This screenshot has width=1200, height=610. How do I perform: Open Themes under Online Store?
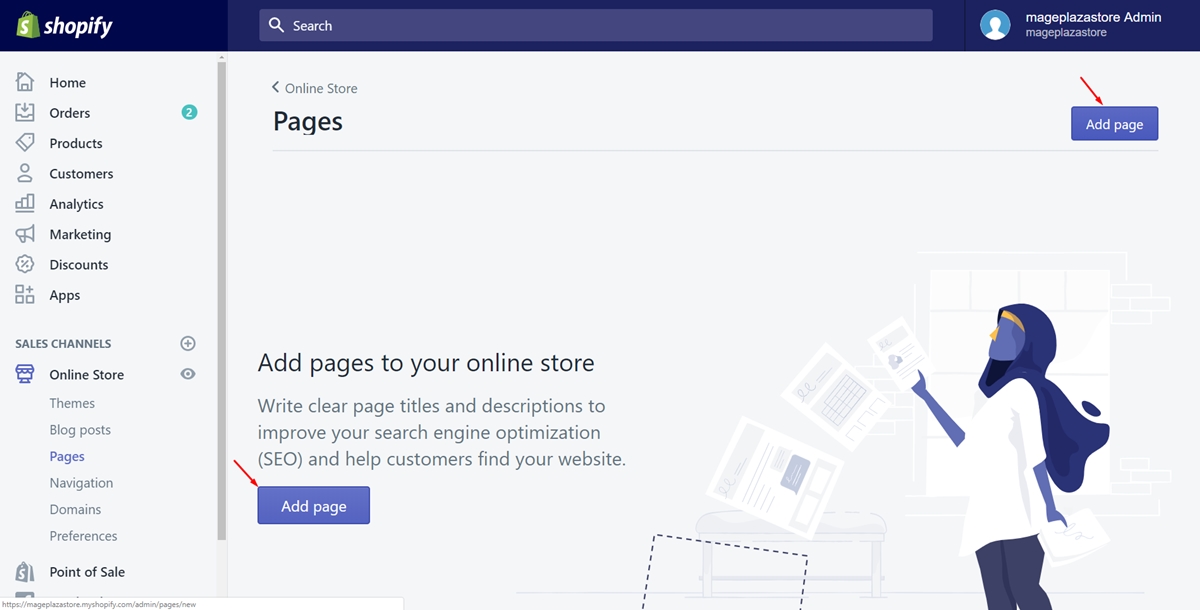tap(72, 403)
